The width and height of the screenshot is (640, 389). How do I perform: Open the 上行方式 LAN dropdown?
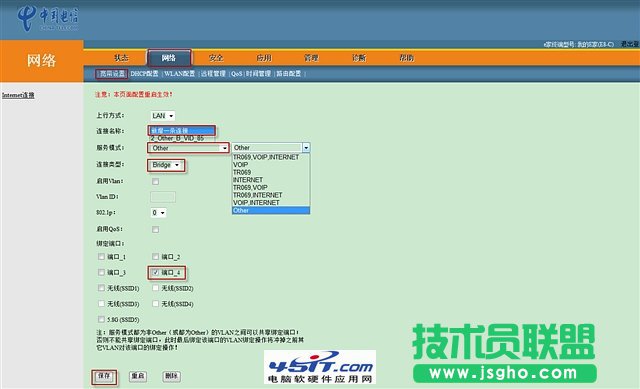[x=162, y=116]
